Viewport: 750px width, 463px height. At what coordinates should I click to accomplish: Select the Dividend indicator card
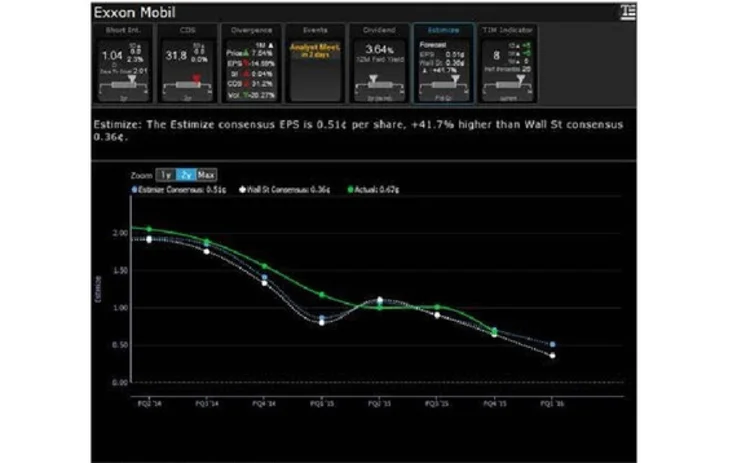click(379, 63)
